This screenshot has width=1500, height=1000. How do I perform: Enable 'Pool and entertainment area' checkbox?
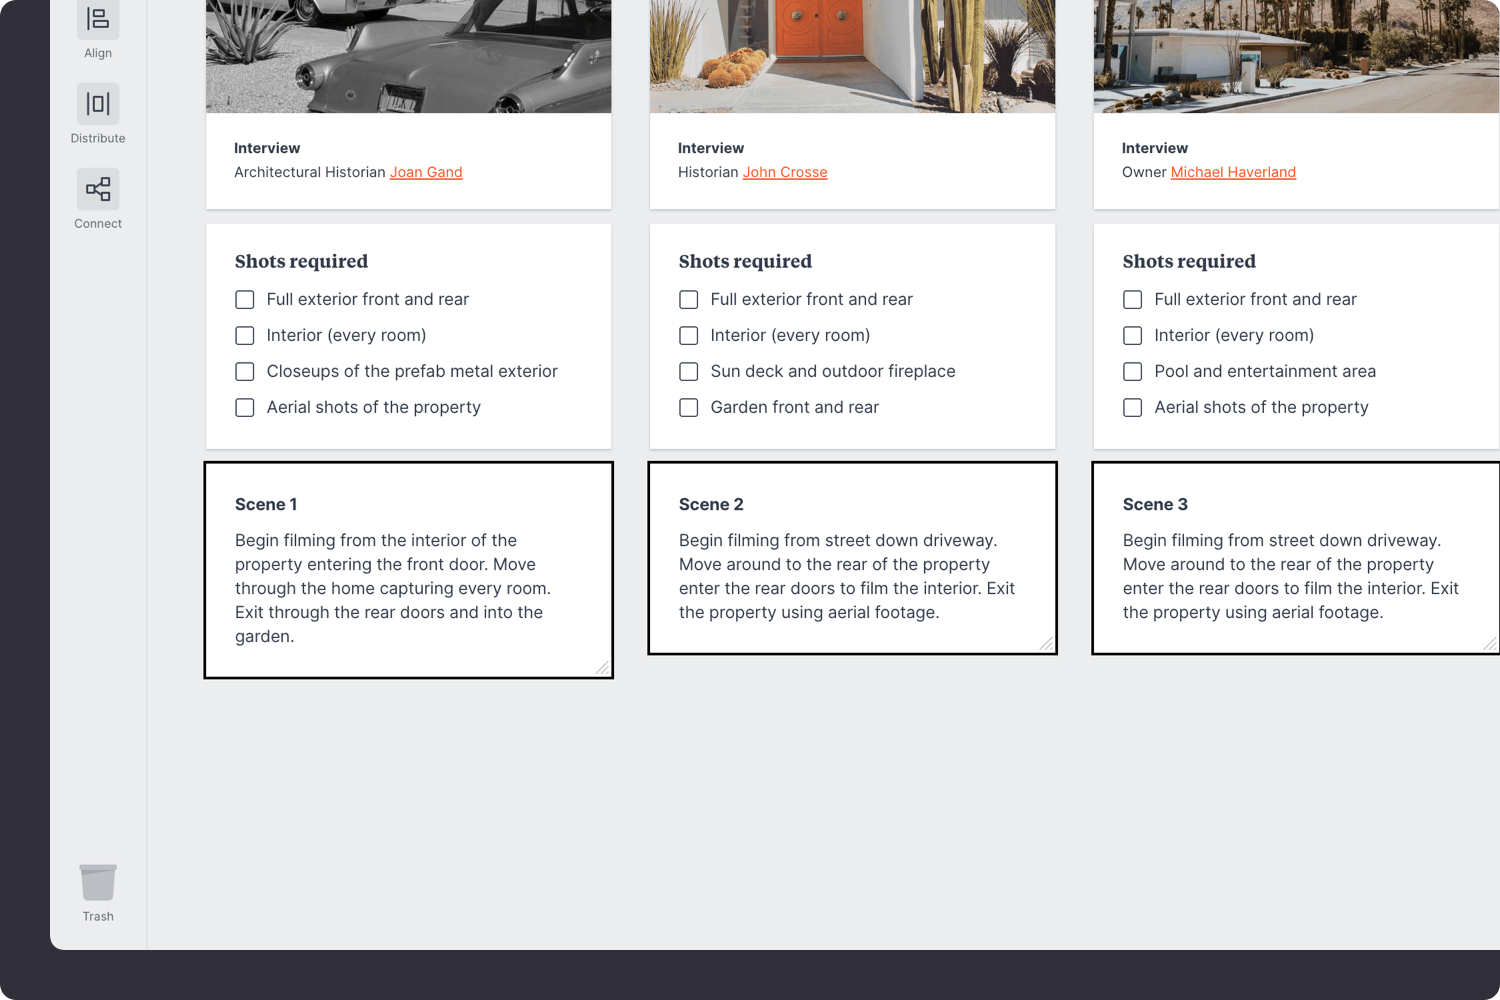click(1133, 372)
